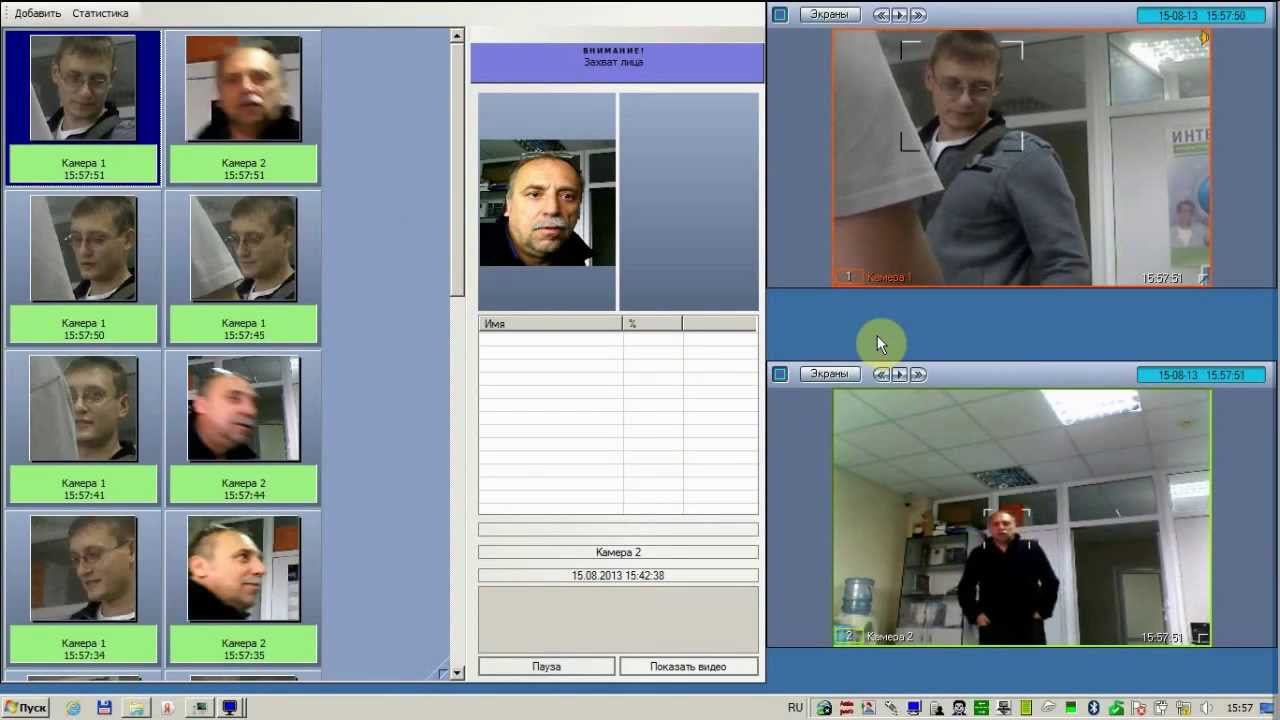Click the Имя column header
Image resolution: width=1280 pixels, height=720 pixels.
click(x=550, y=324)
